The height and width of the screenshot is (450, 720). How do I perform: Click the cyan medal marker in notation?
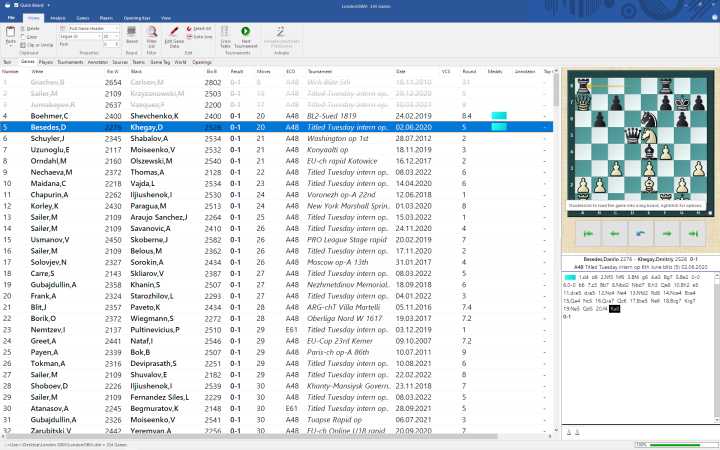pyautogui.click(x=570, y=277)
